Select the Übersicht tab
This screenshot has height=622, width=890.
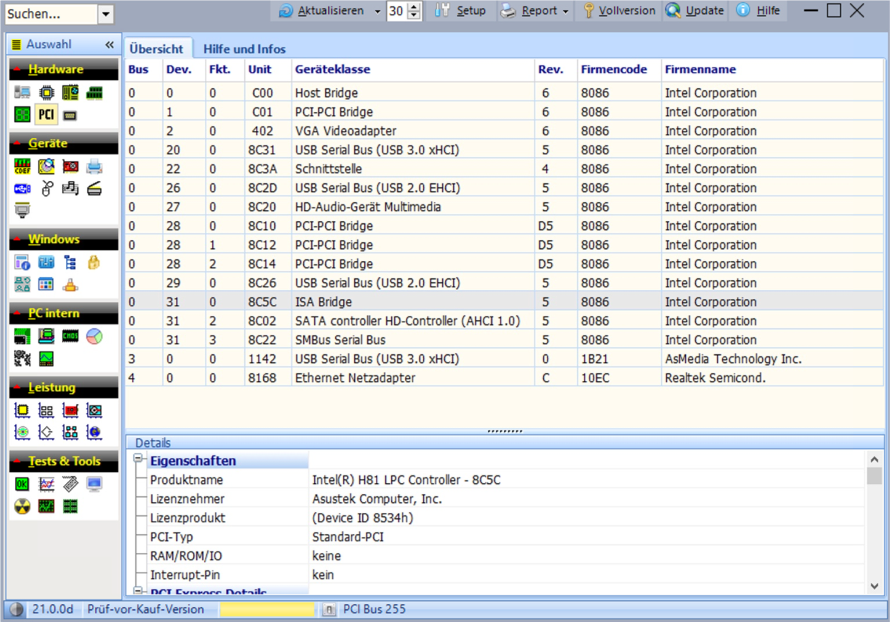tap(156, 49)
